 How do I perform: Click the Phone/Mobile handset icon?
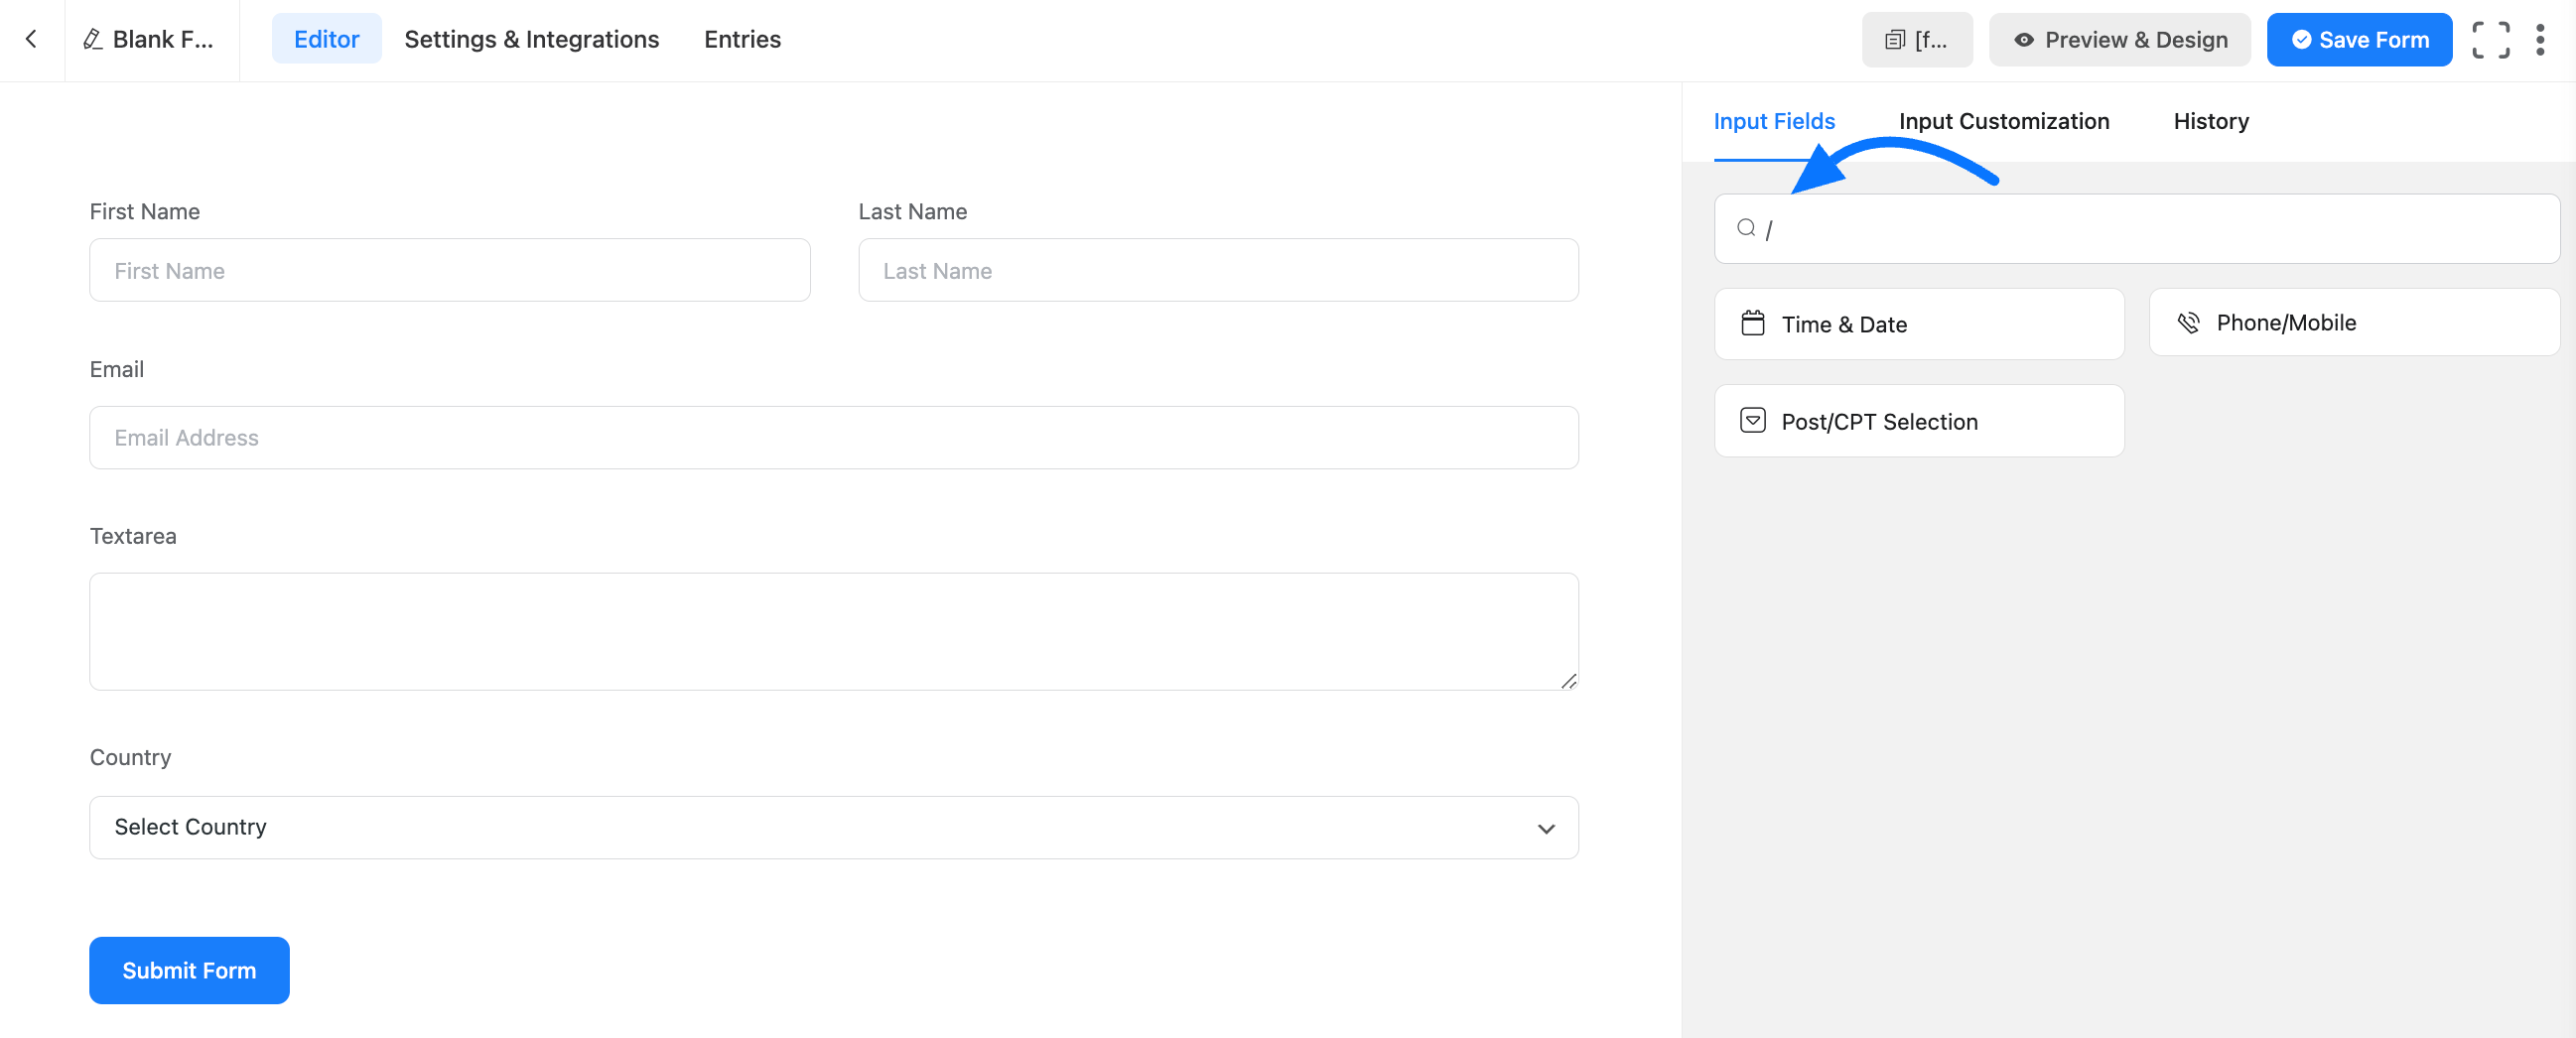point(2188,323)
